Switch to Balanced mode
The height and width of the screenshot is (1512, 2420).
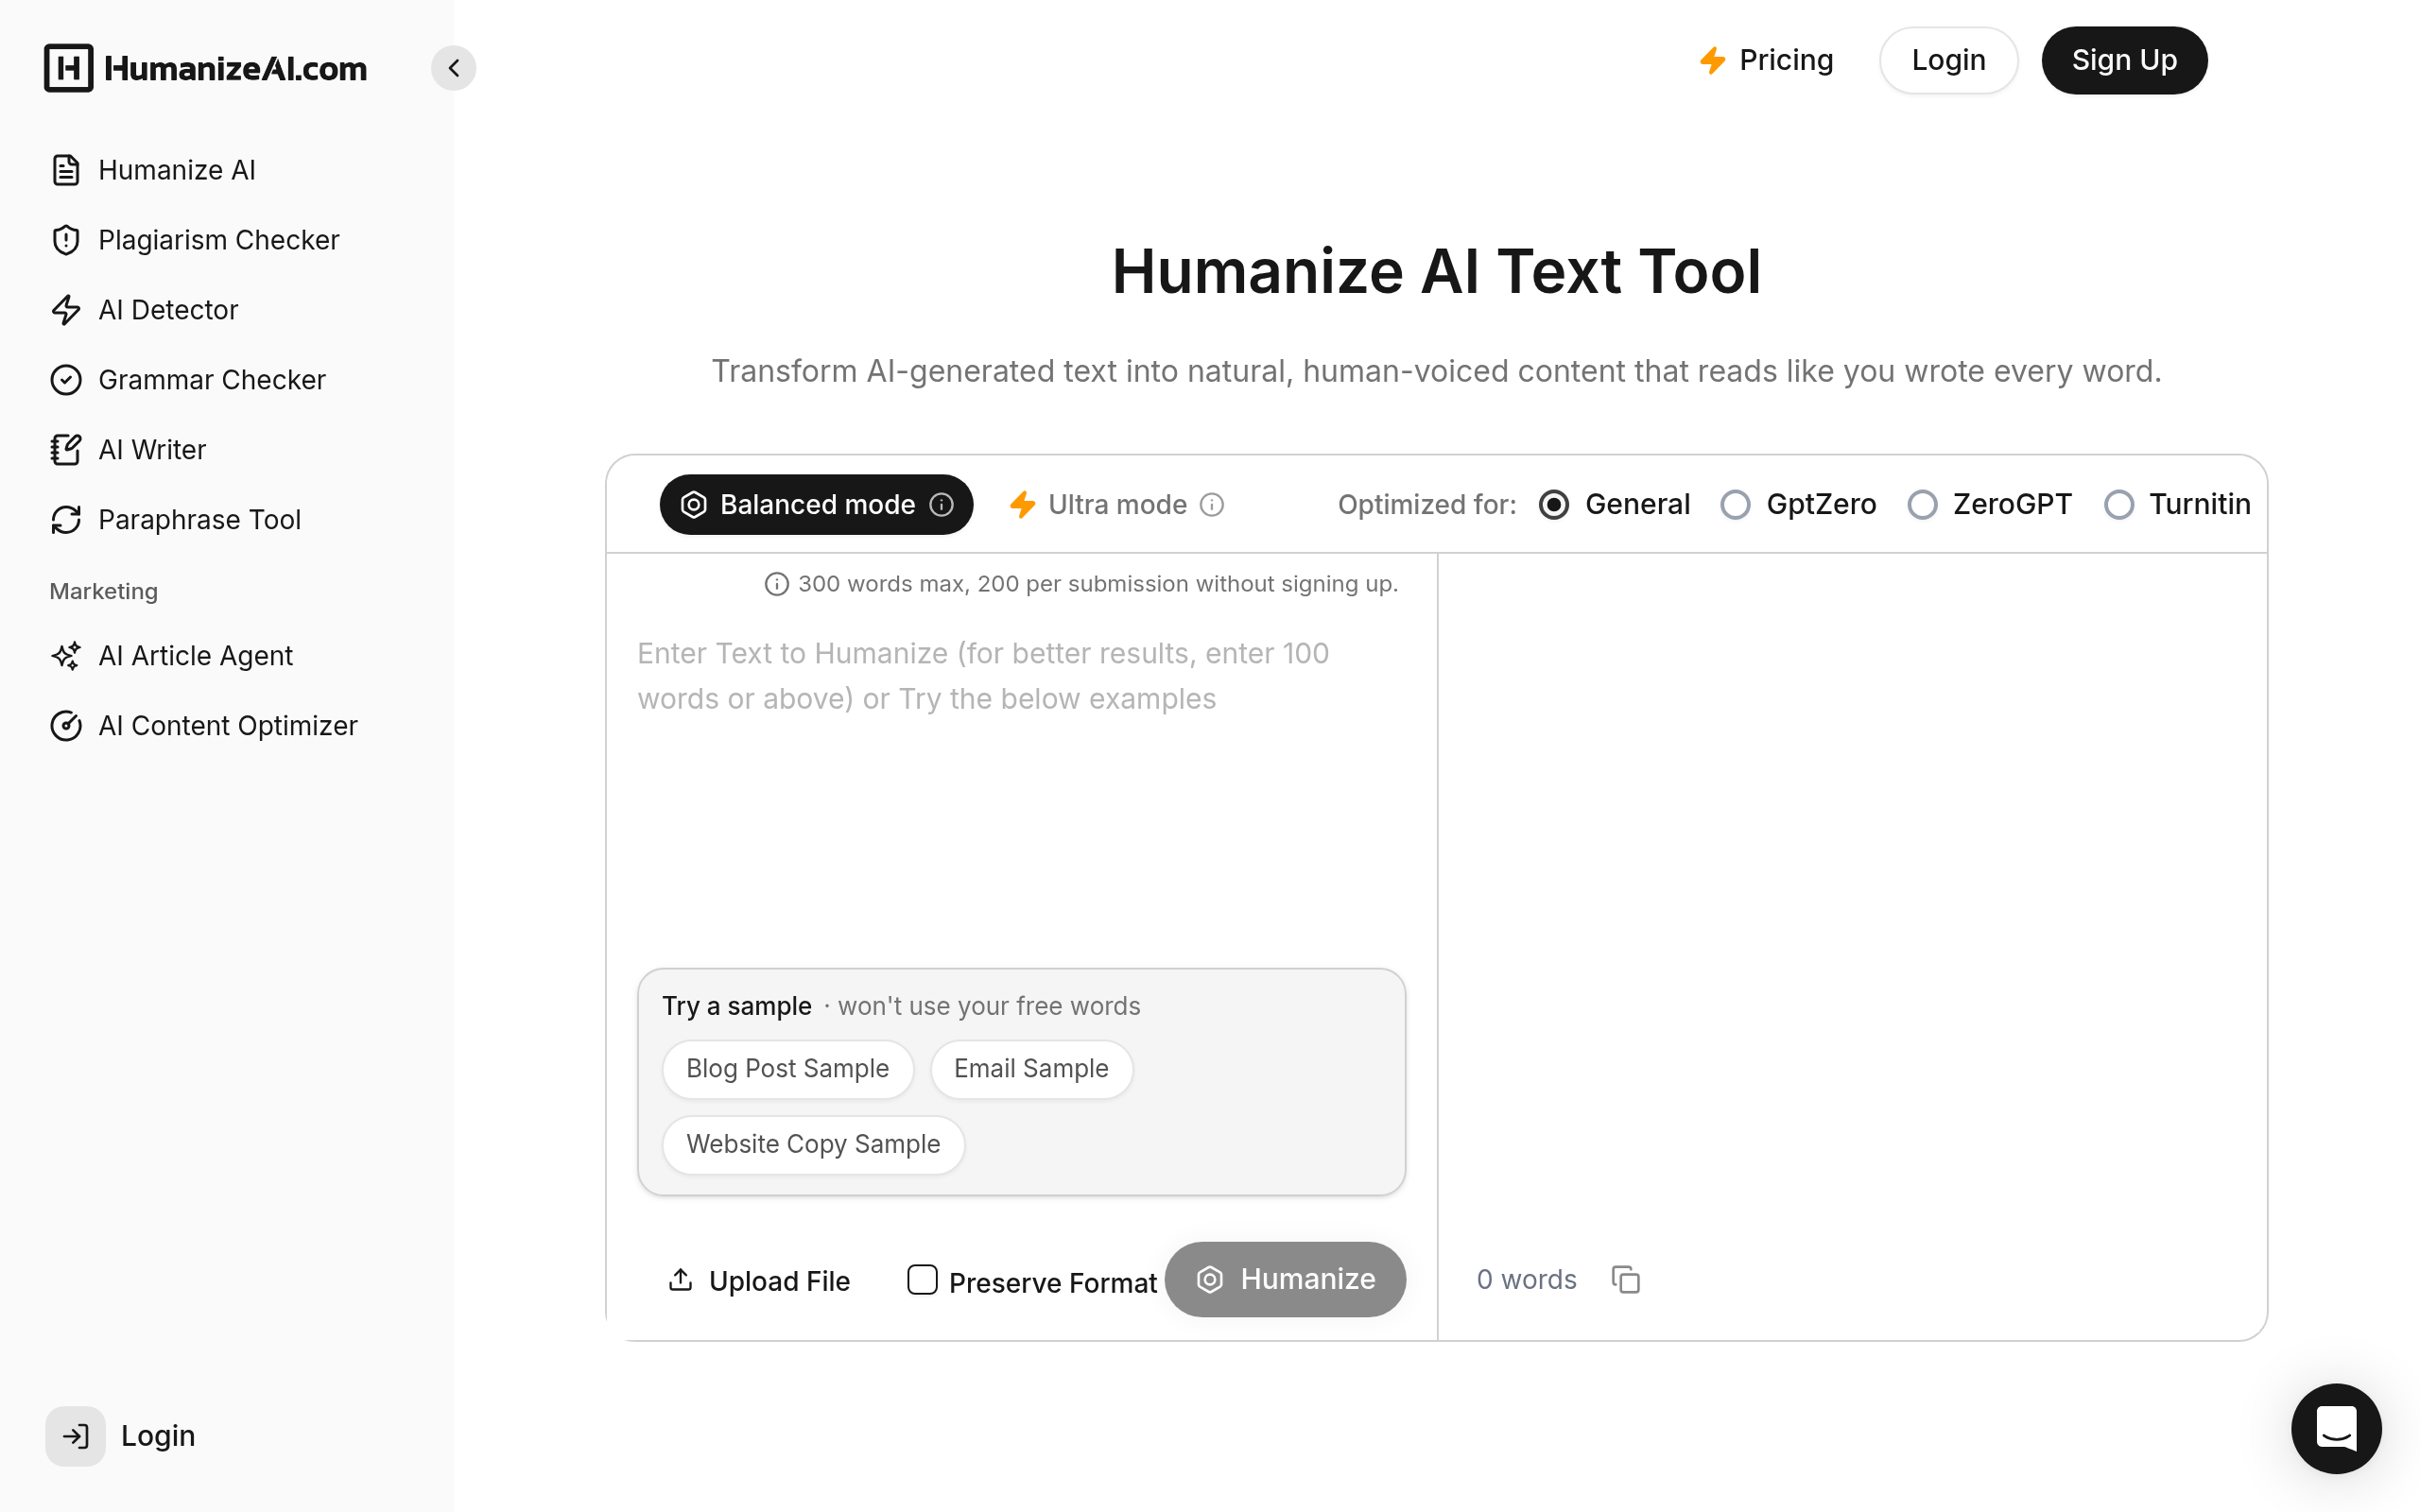(x=816, y=505)
